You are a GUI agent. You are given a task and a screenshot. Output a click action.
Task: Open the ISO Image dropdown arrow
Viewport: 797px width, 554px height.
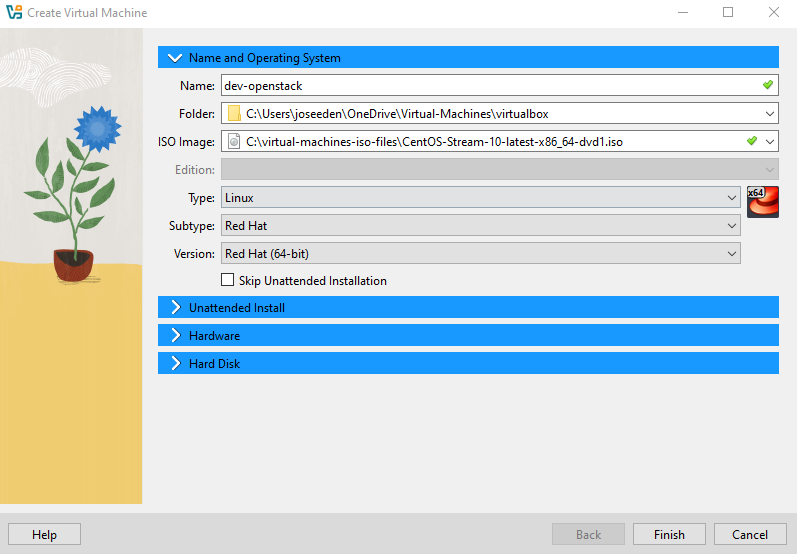pyautogui.click(x=768, y=142)
